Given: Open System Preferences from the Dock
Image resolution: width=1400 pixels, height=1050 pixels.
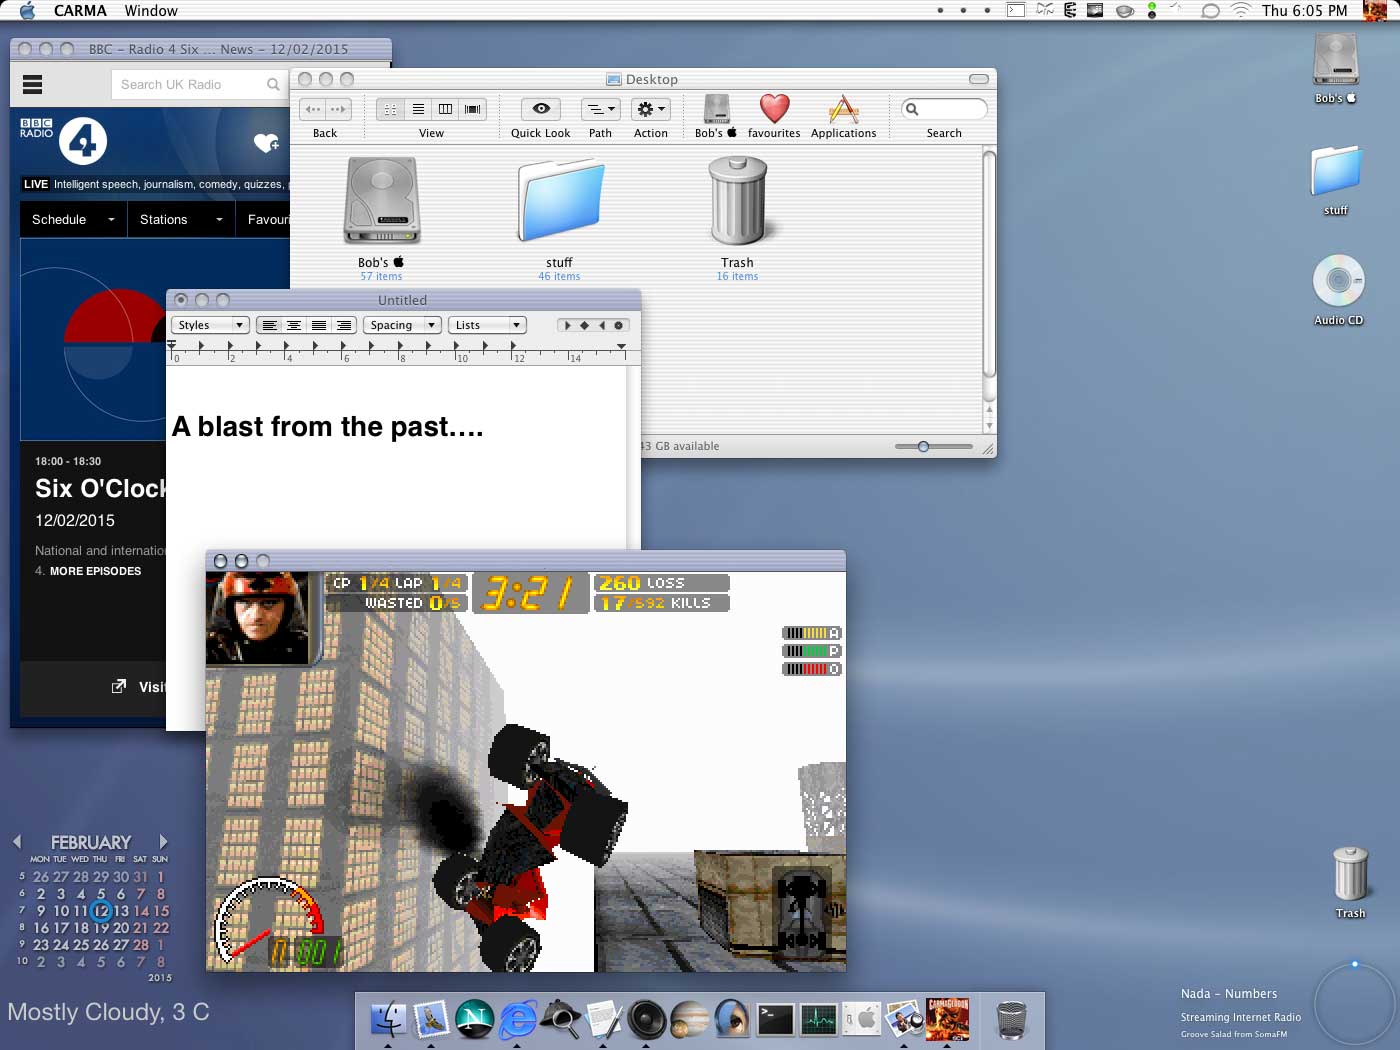Looking at the screenshot, I should tap(861, 1019).
